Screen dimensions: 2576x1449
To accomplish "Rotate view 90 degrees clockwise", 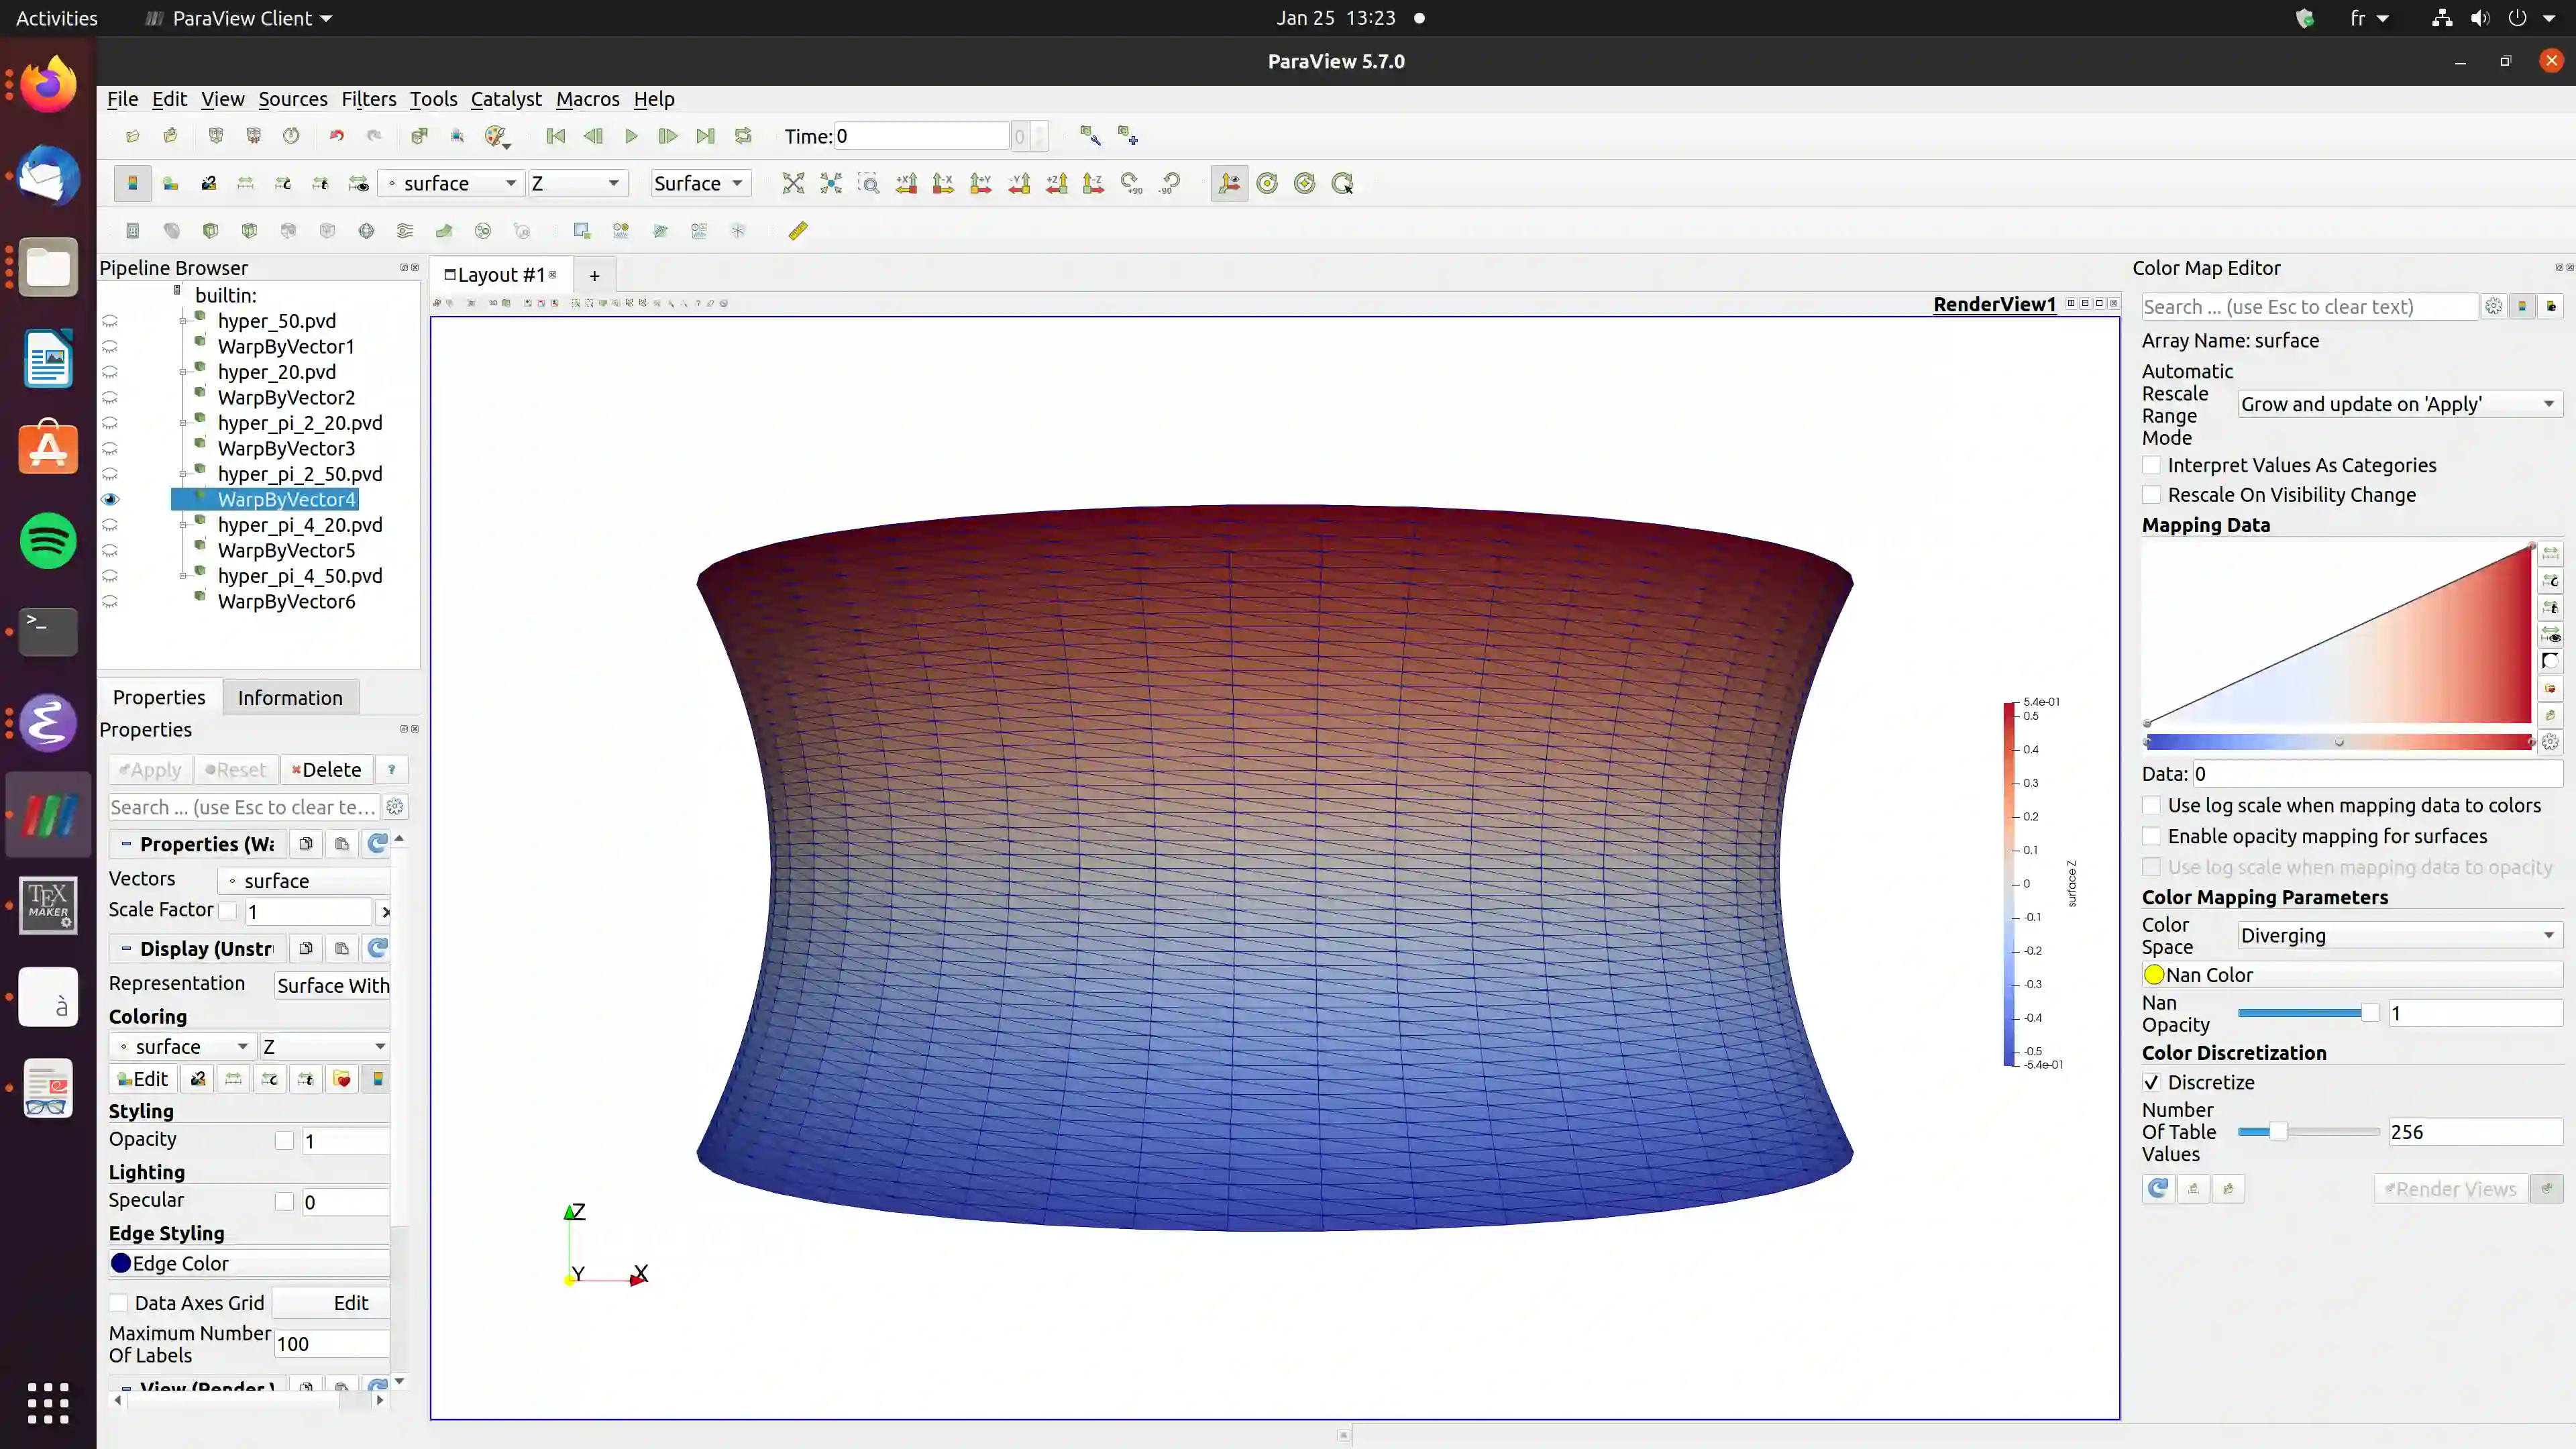I will point(1131,183).
